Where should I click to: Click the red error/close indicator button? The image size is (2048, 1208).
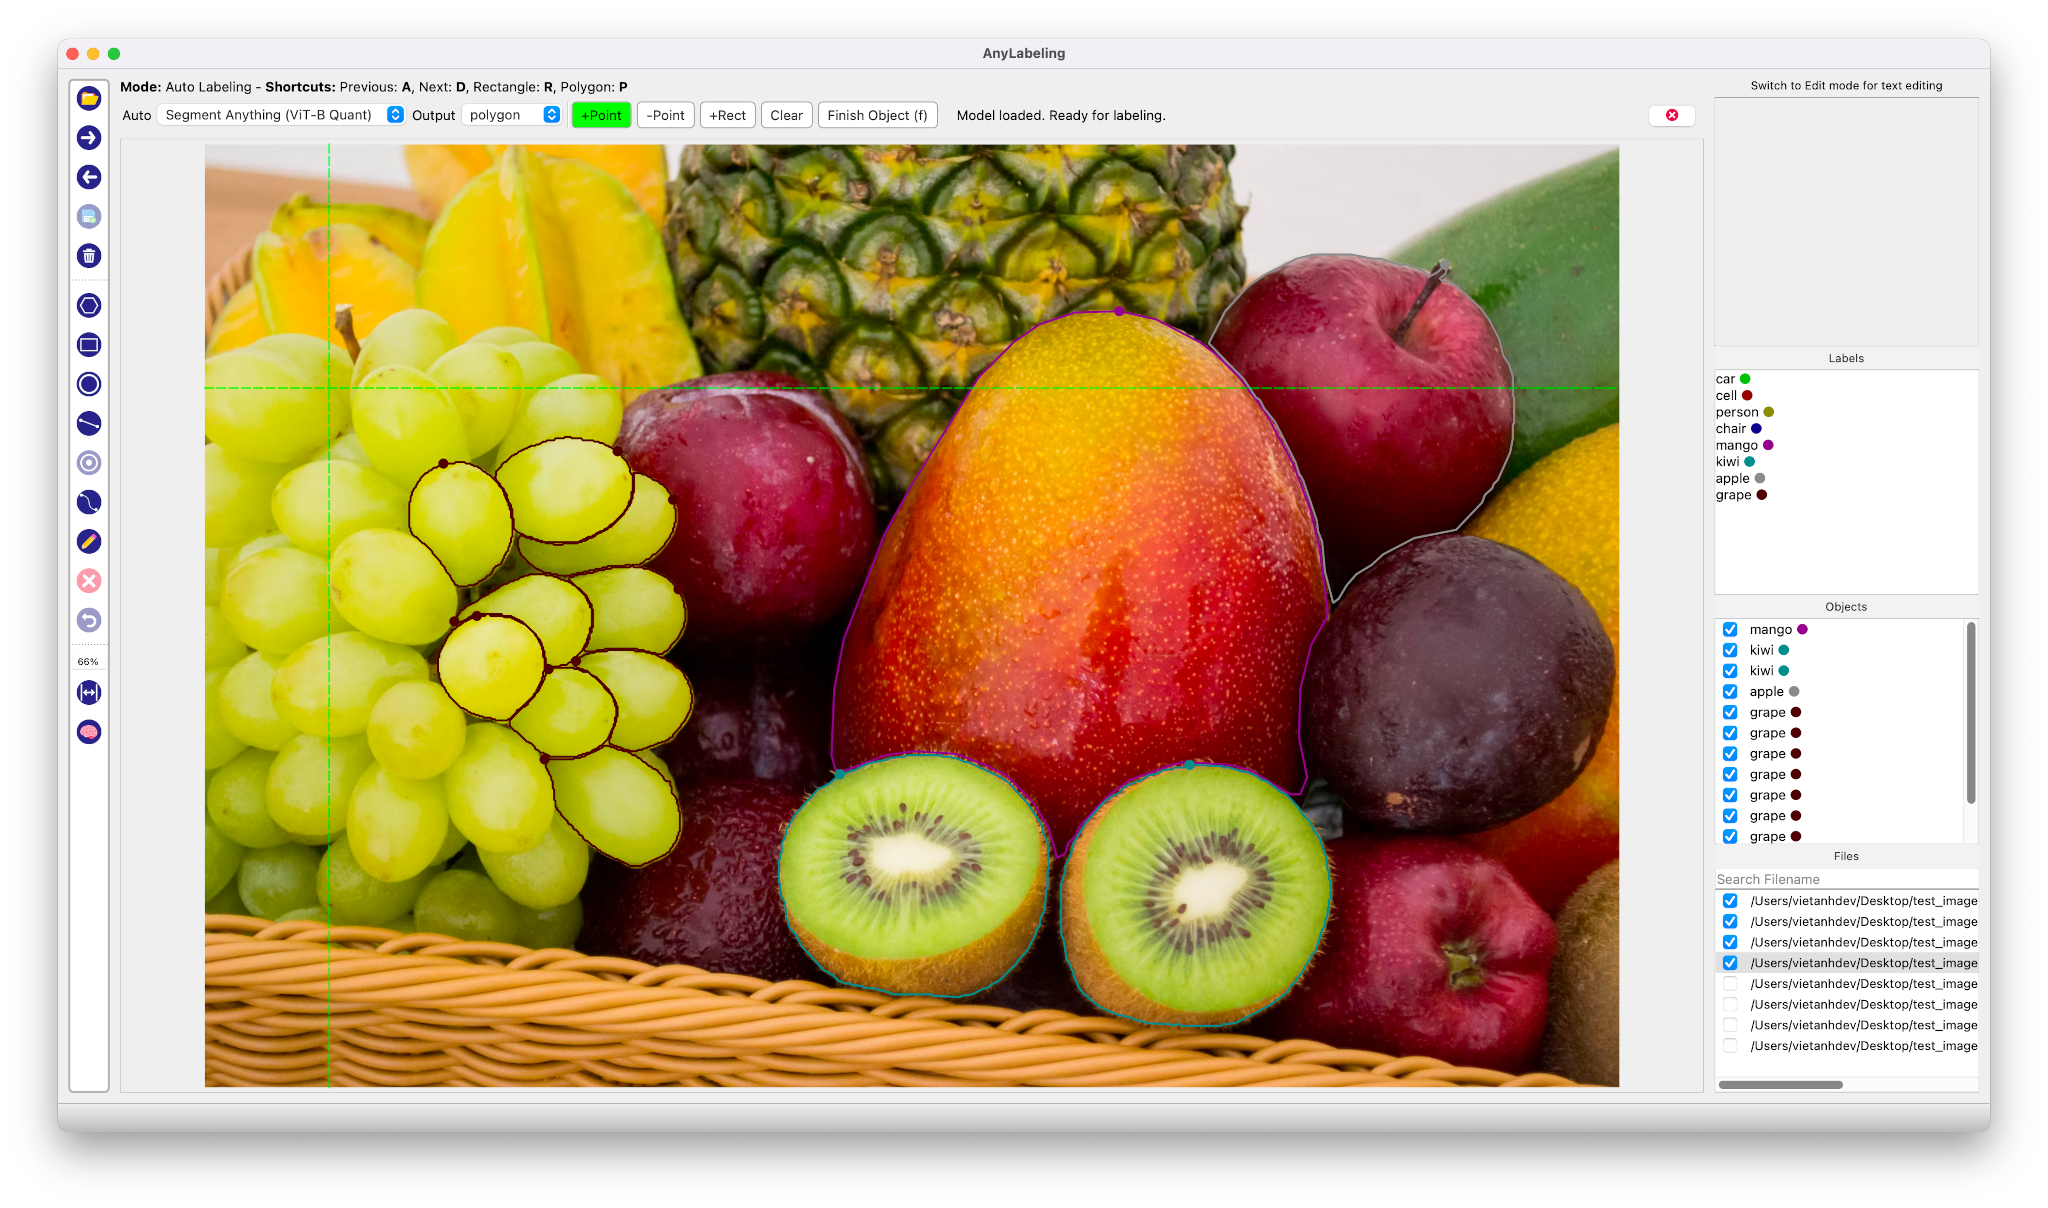pyautogui.click(x=1671, y=115)
